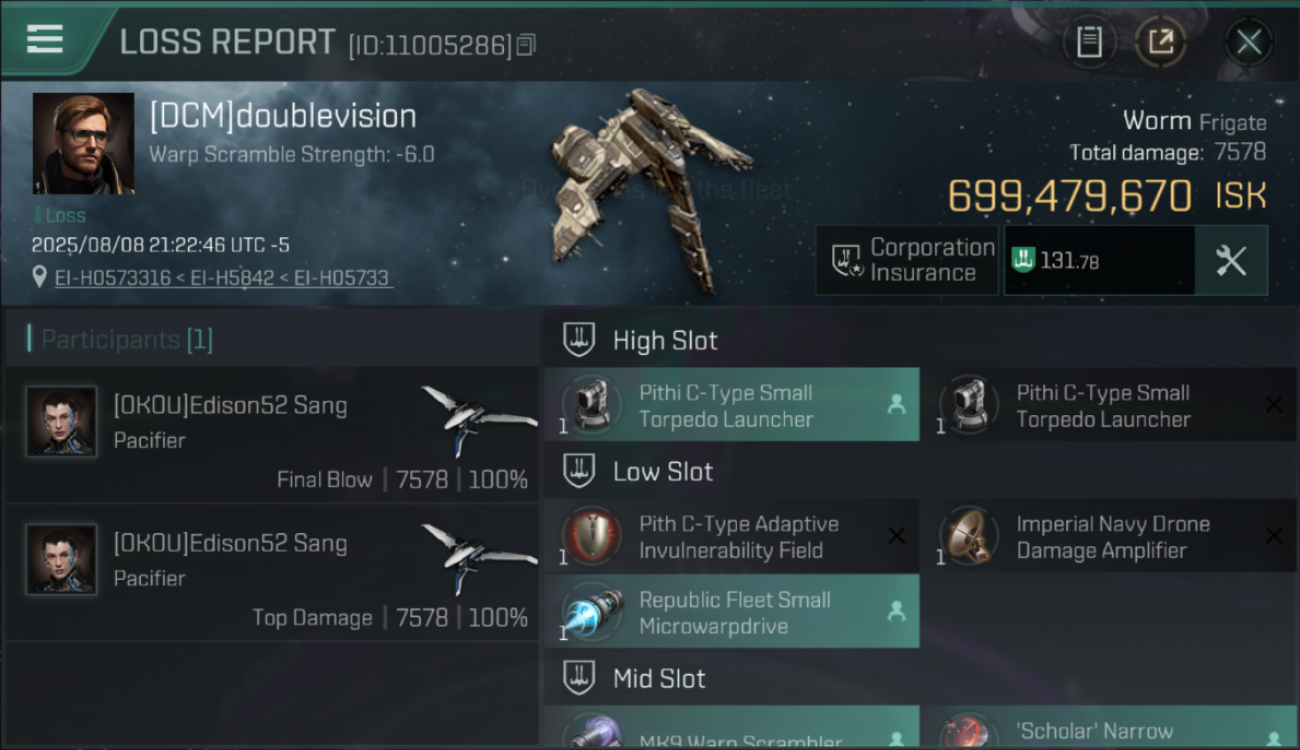The image size is (1300, 750).
Task: Select Imperial Navy Drone Damage Amplifier
Action: [1109, 536]
